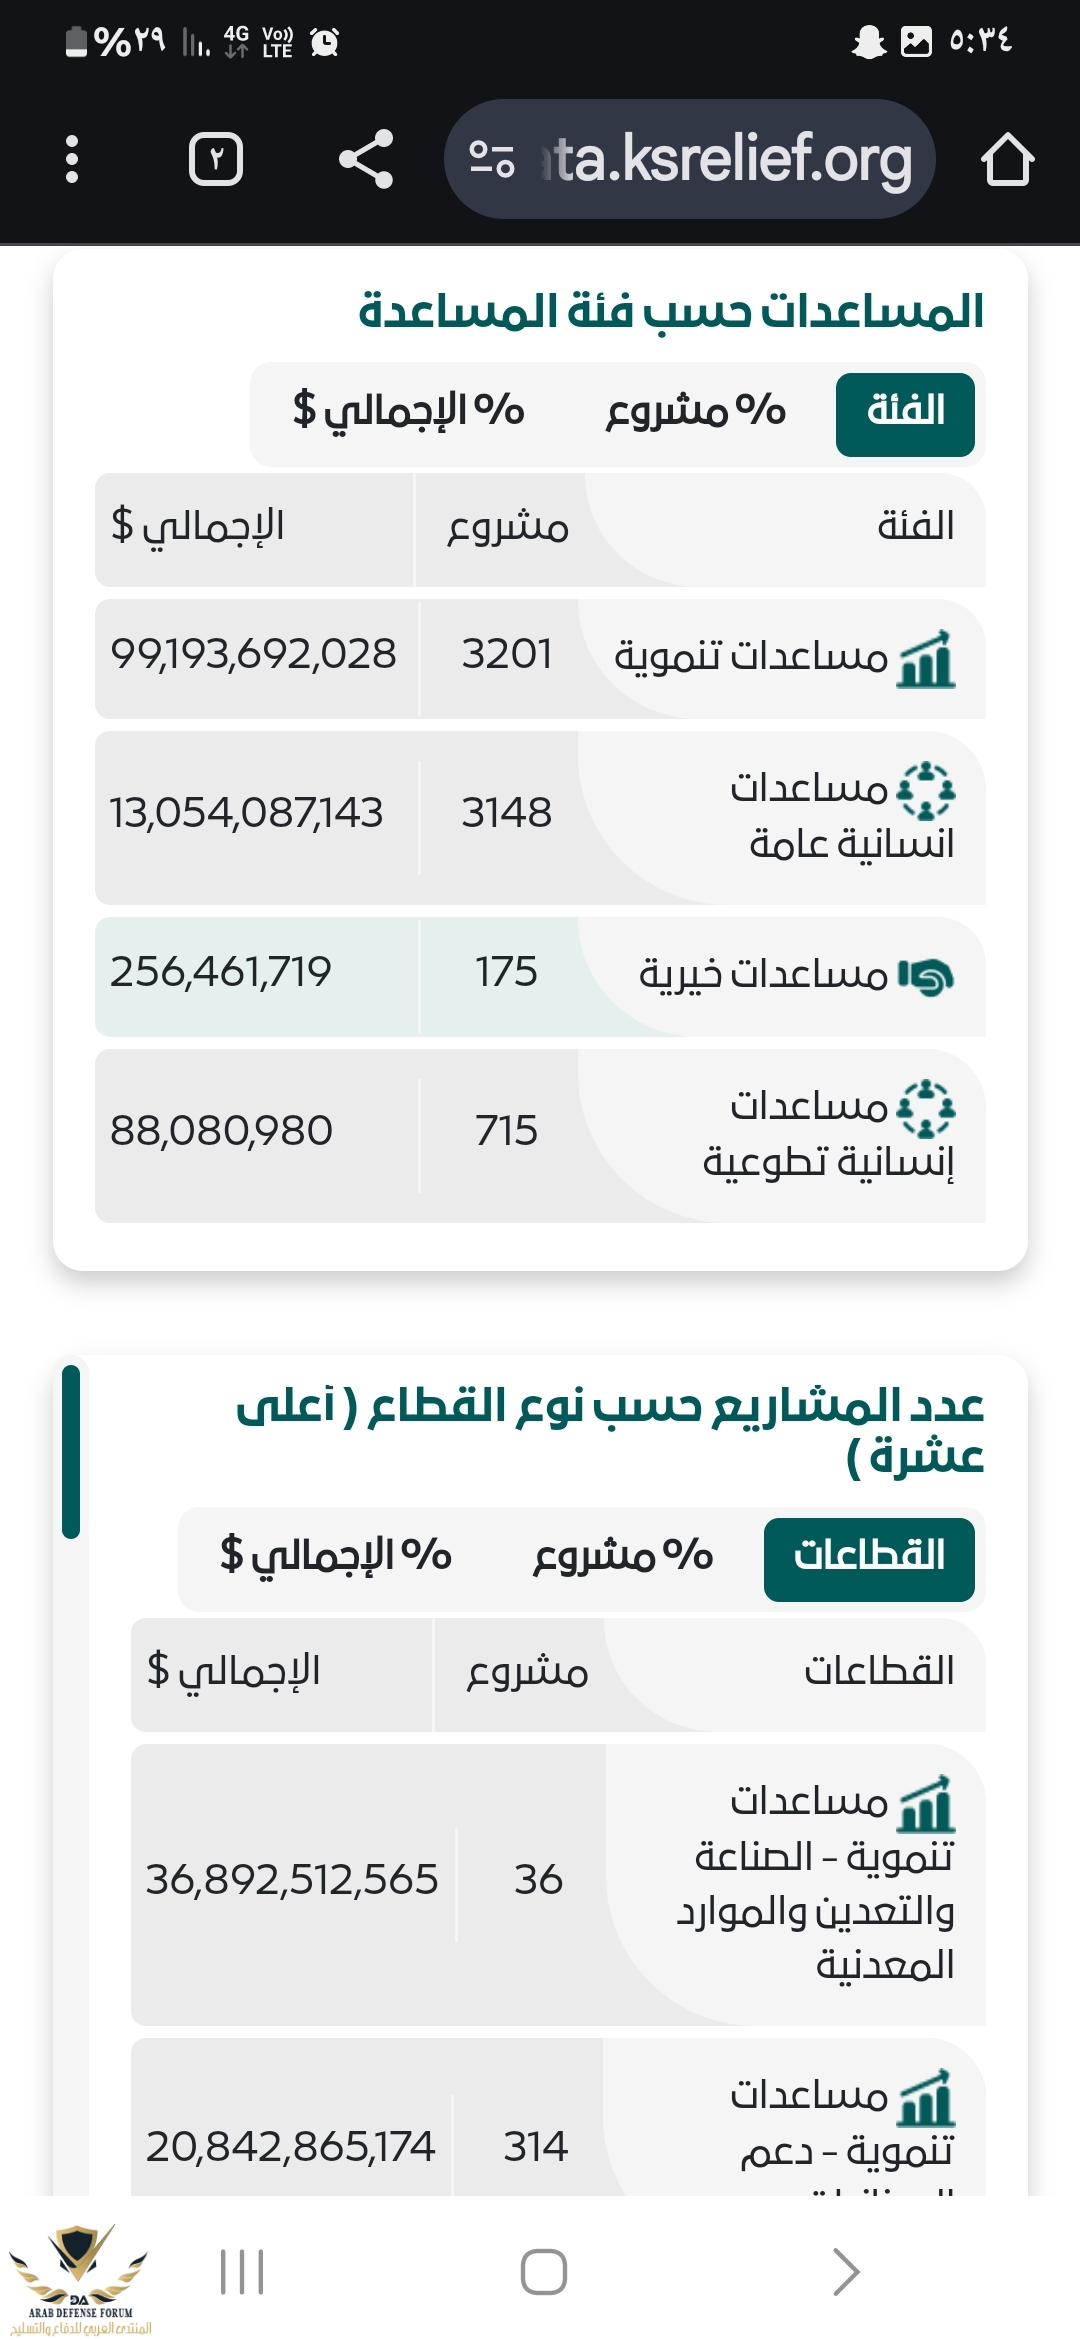This screenshot has width=1080, height=2340.
Task: Open the tab switcher showing ٢ tabs
Action: [x=216, y=160]
